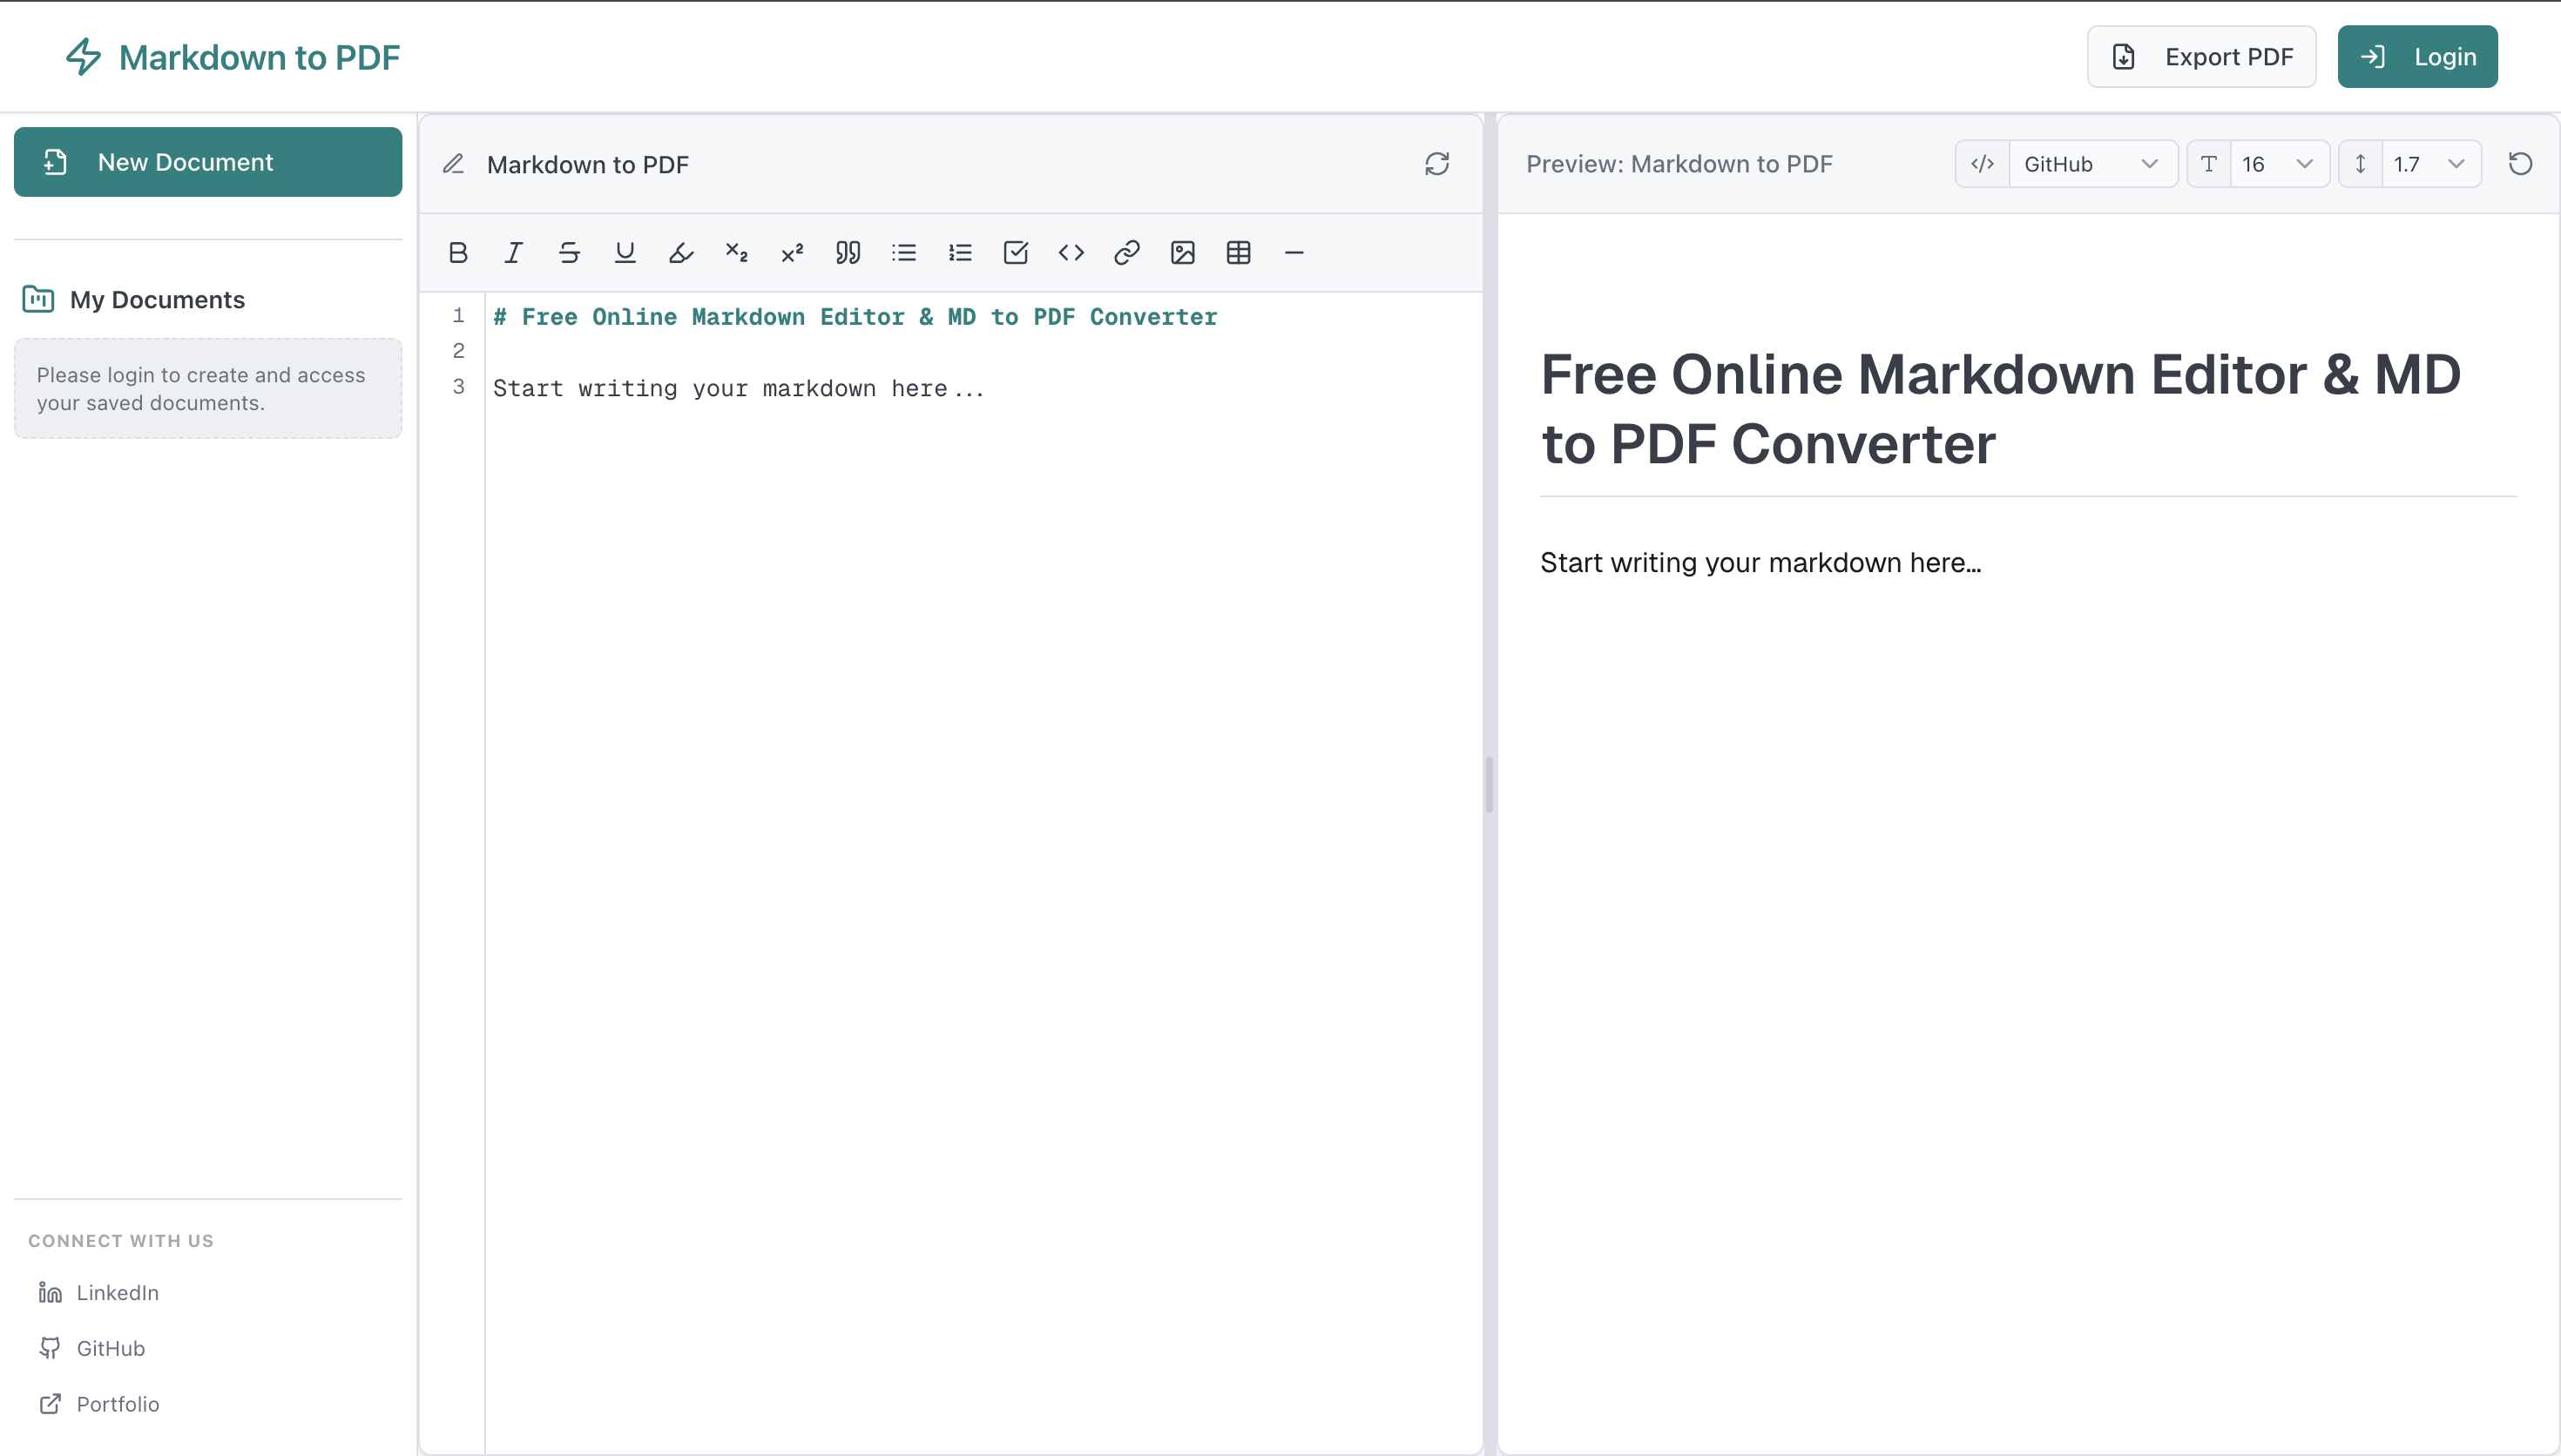Screen dimensions: 2561x1456
Task: Select My Documents in the sidebar
Action: coord(157,299)
